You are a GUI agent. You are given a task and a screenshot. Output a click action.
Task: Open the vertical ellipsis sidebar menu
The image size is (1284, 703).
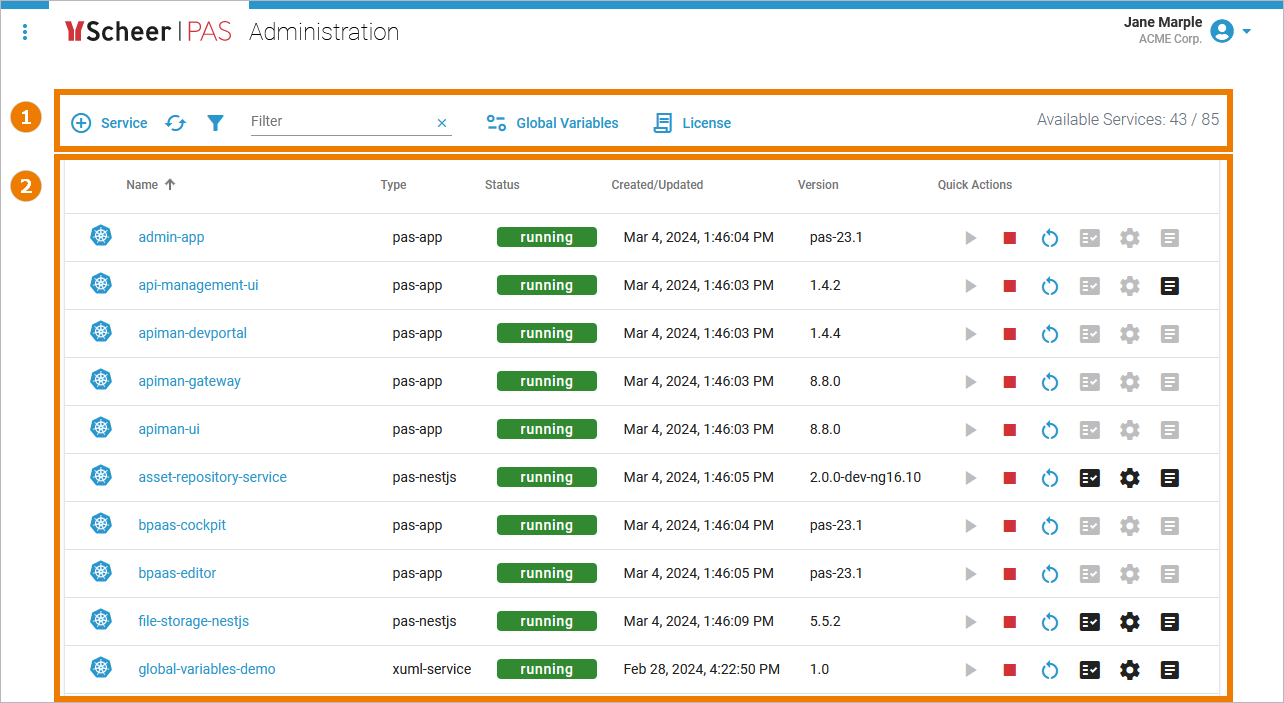point(24,31)
